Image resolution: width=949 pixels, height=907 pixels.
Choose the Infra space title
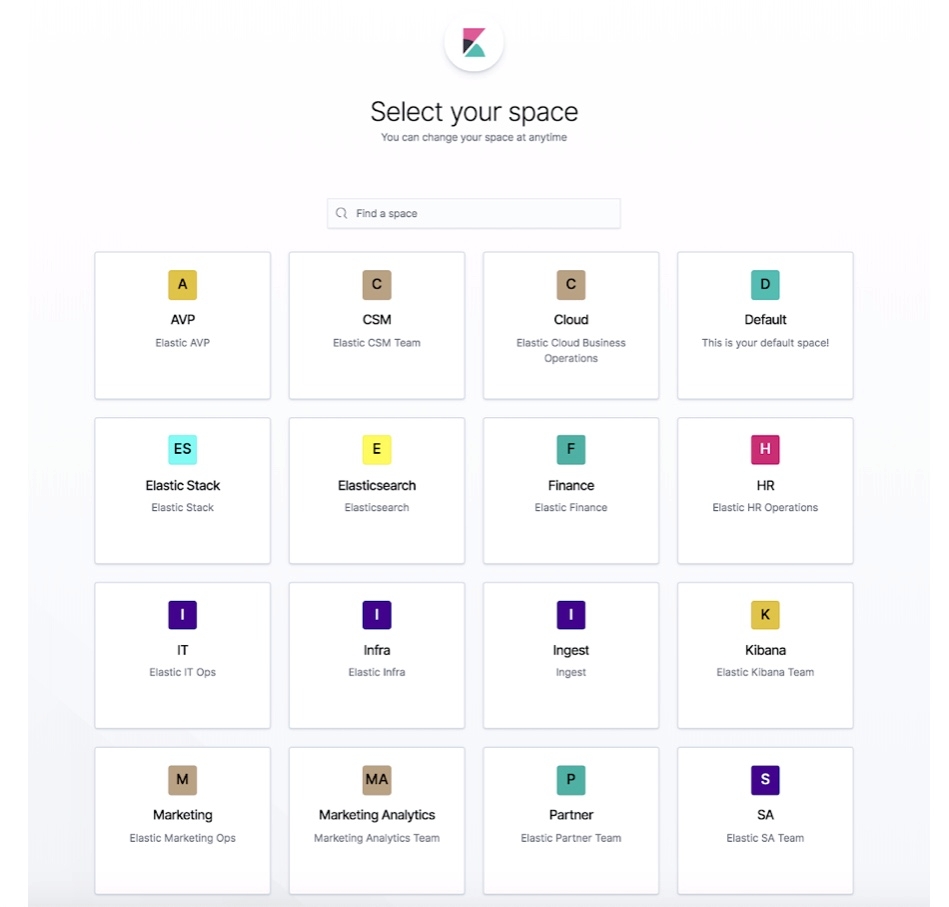coord(376,650)
